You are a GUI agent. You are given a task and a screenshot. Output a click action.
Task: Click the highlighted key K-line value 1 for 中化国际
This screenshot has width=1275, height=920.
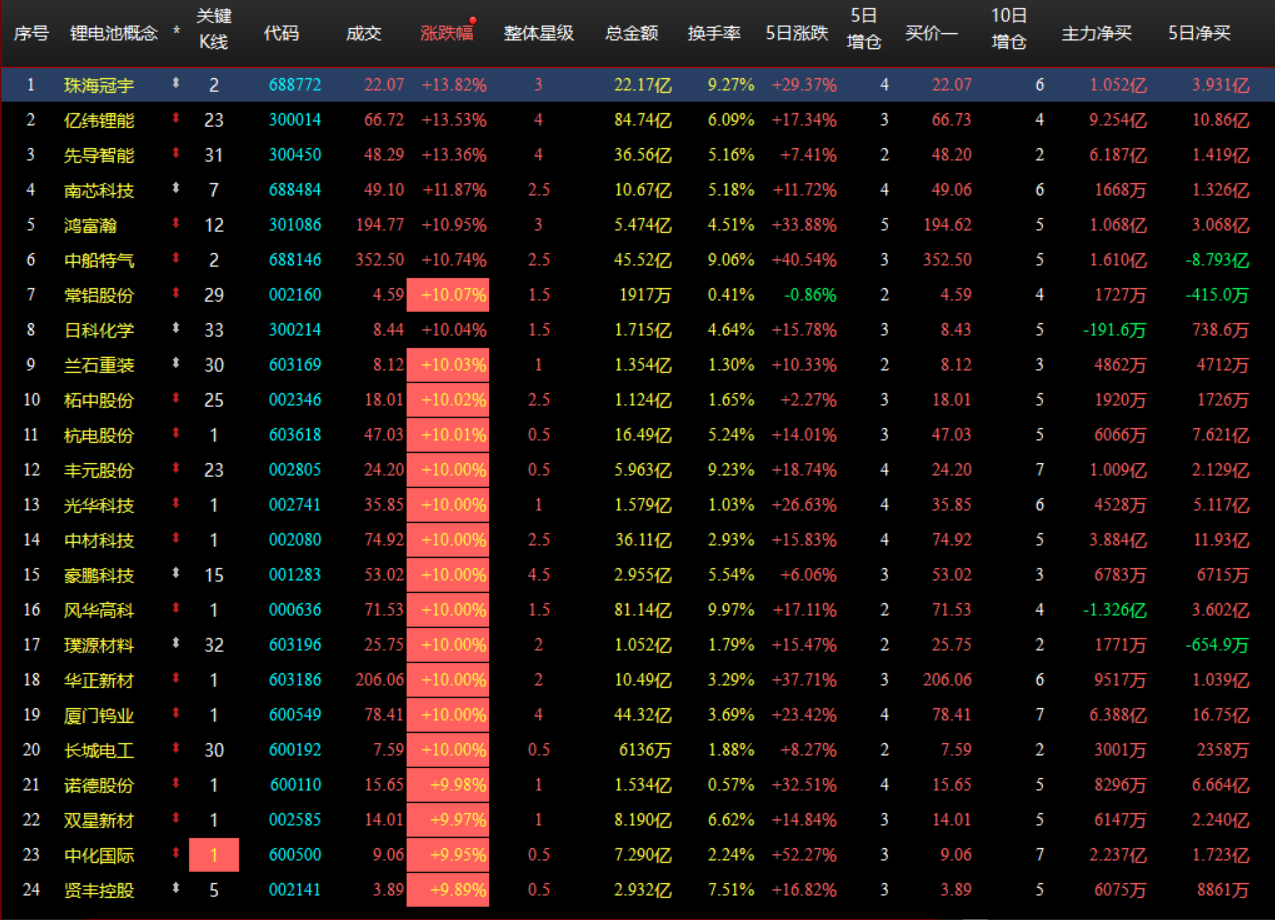pos(214,855)
